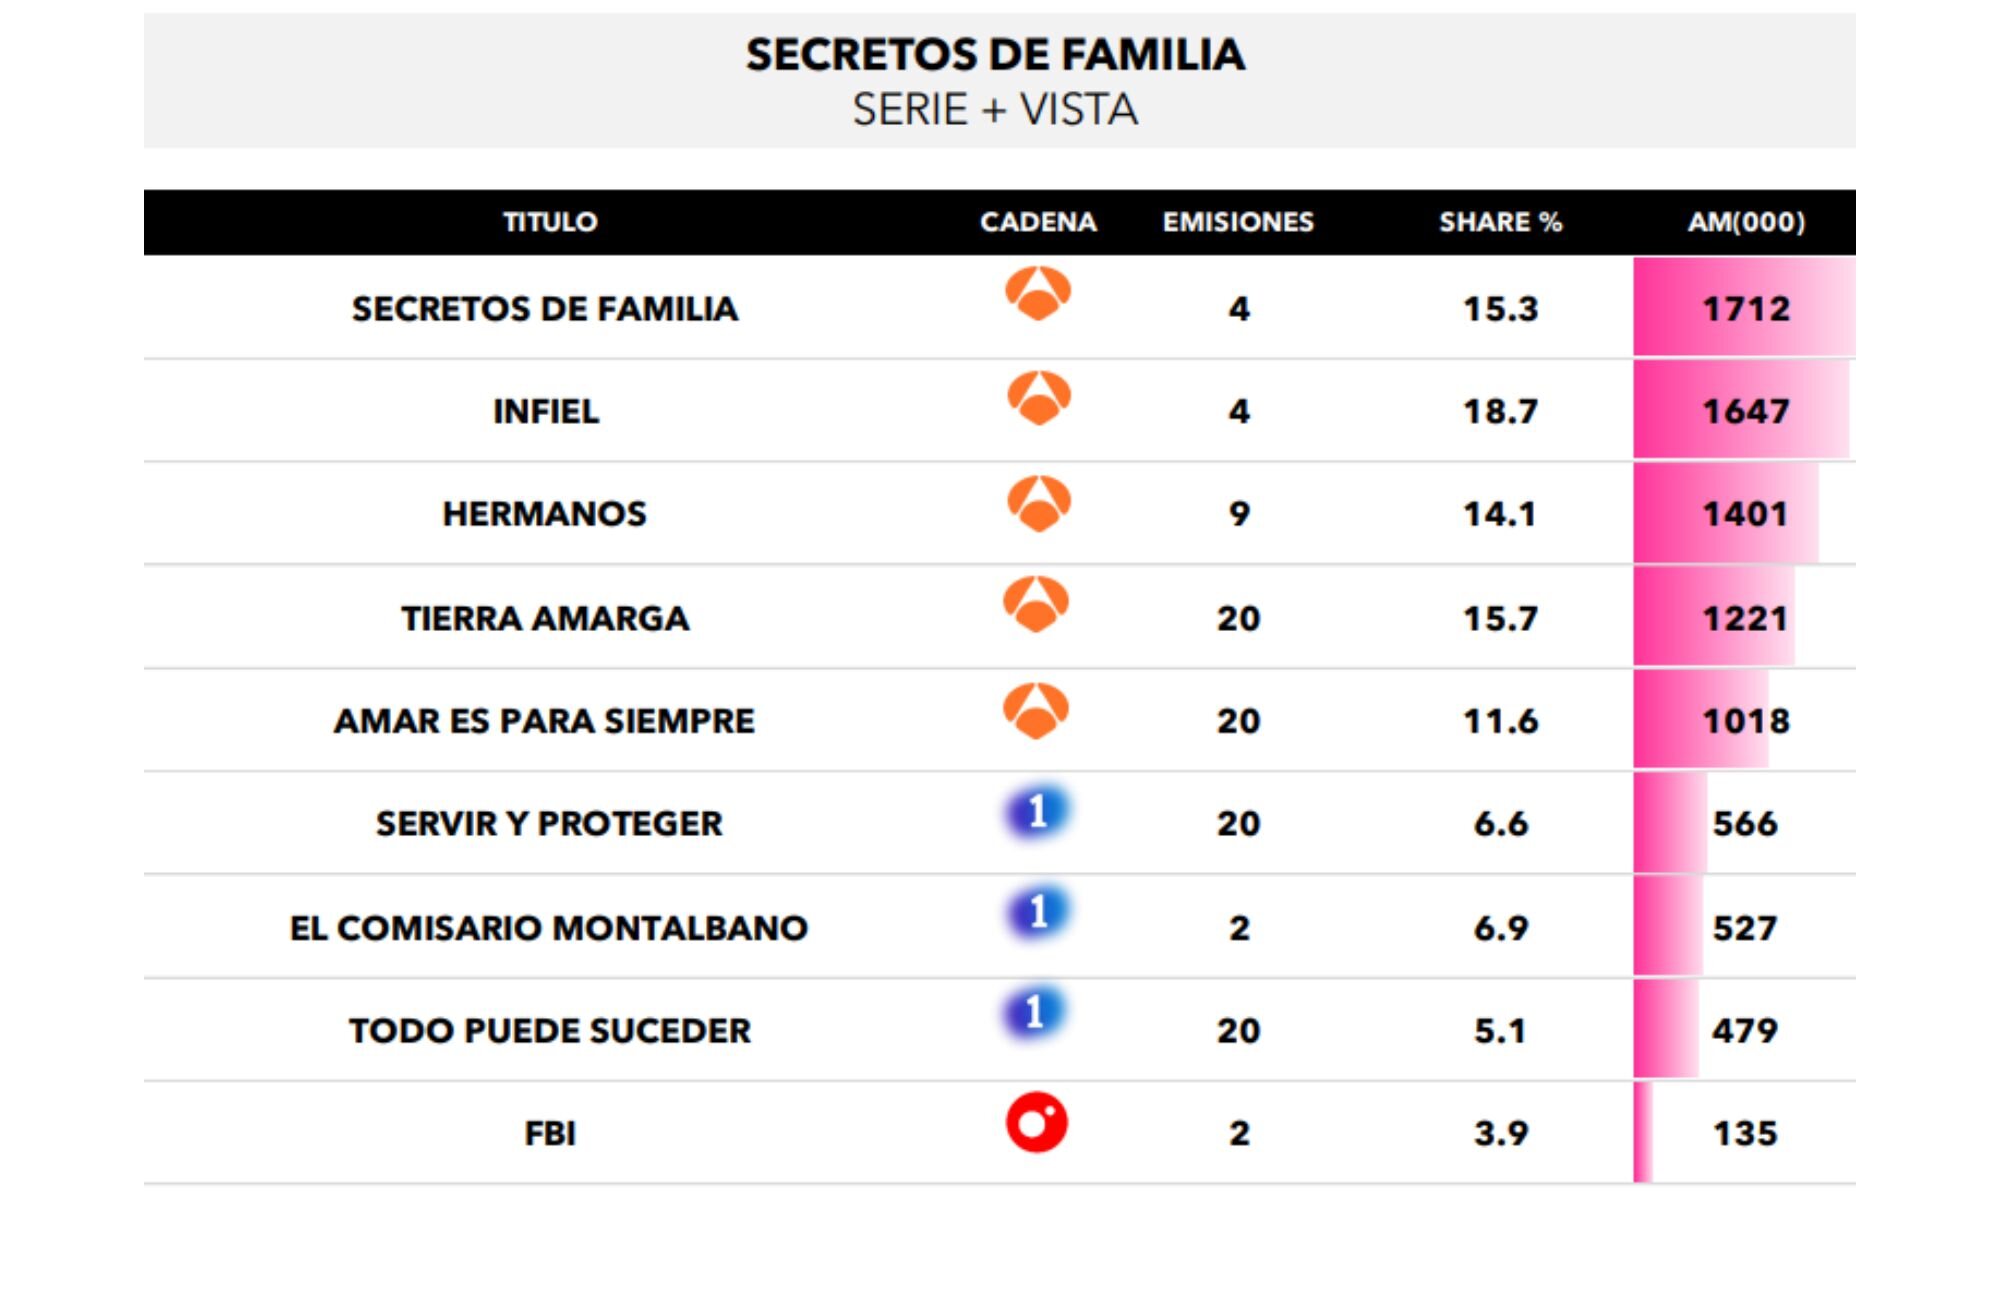Click Antena 3 logo in Amar es para siempre row
The width and height of the screenshot is (2000, 1300).
(1036, 710)
